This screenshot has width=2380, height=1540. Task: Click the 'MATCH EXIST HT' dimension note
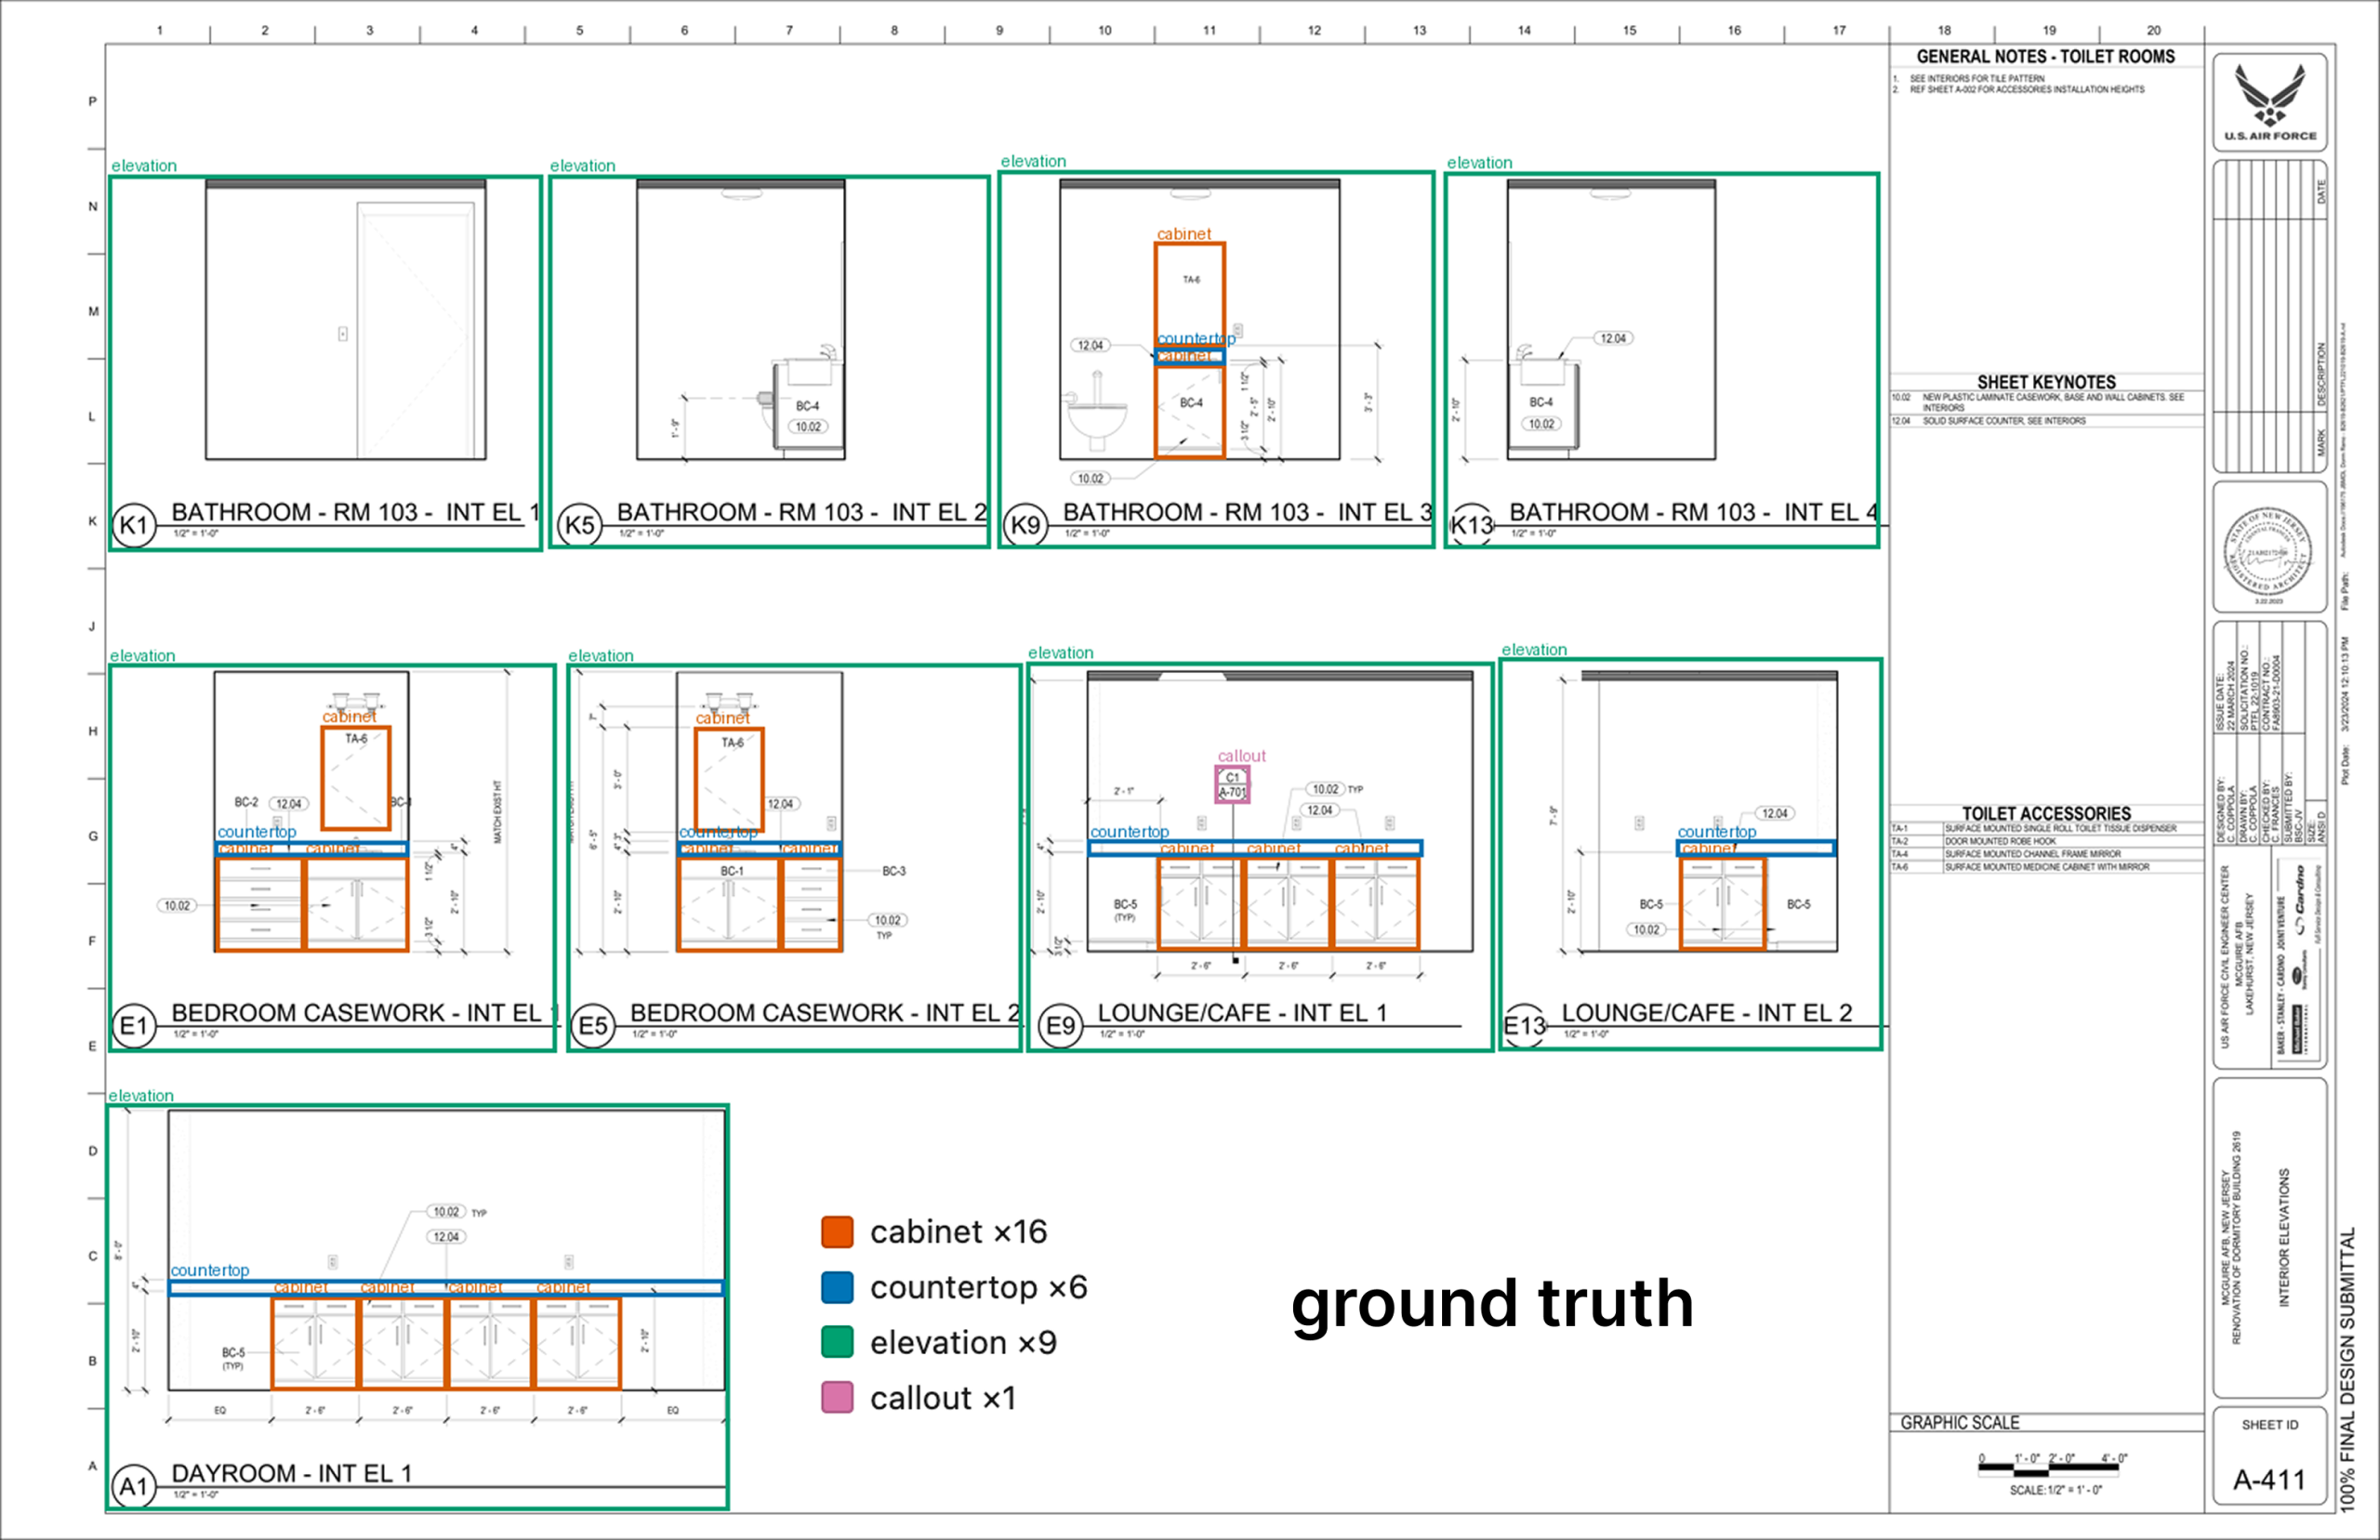497,812
